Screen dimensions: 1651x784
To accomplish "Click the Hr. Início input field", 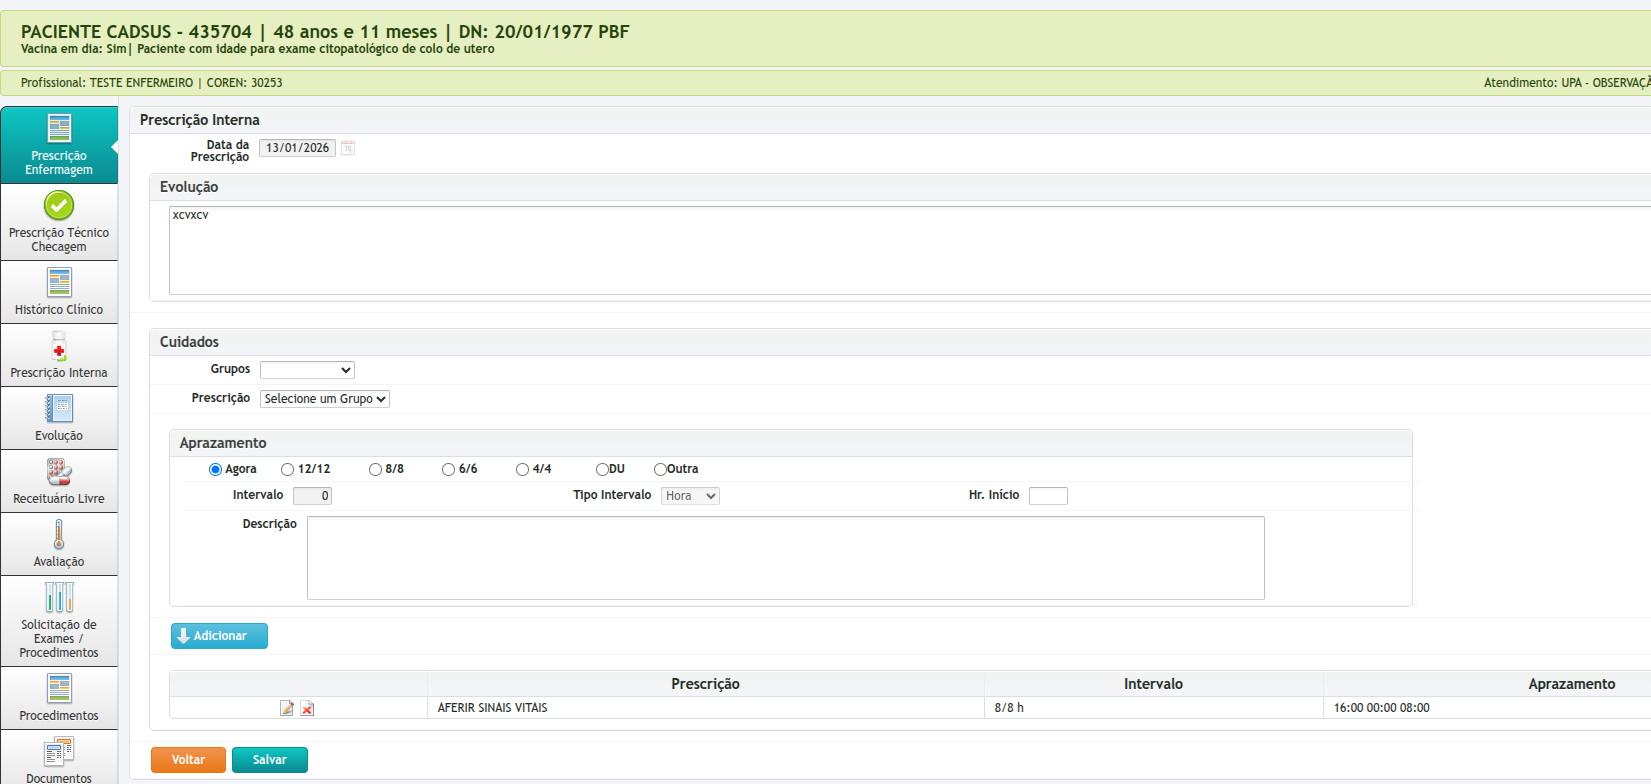I will pos(1048,496).
